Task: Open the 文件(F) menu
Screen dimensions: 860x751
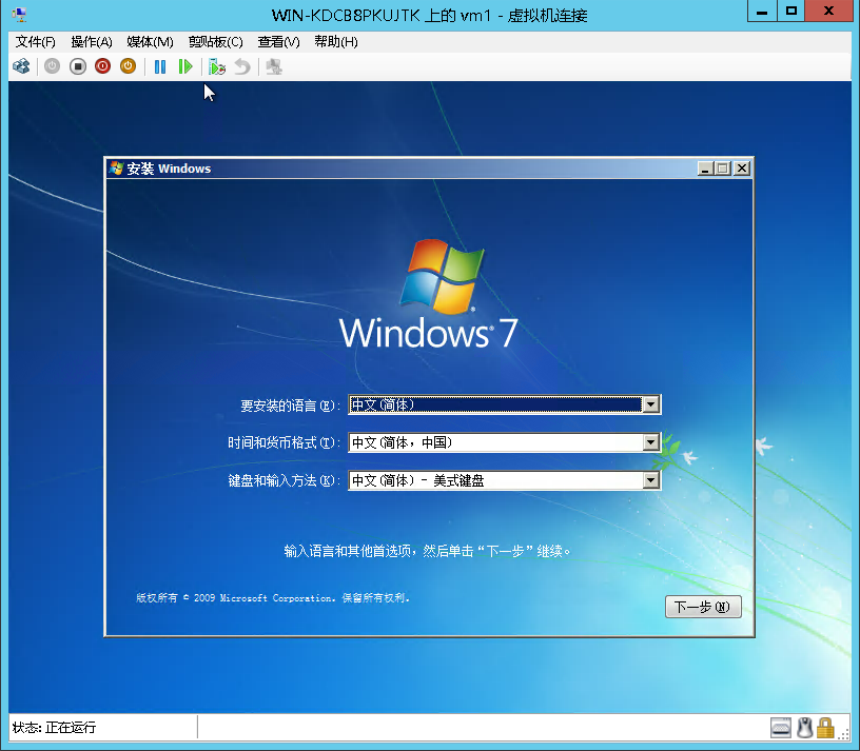Action: click(x=36, y=42)
